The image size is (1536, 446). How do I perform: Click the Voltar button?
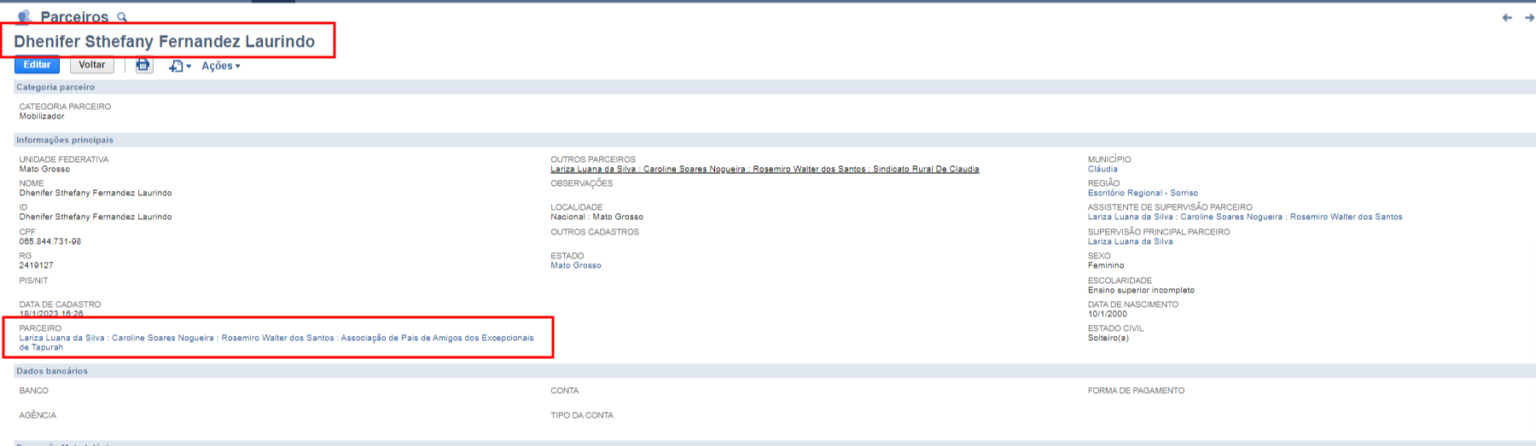92,65
